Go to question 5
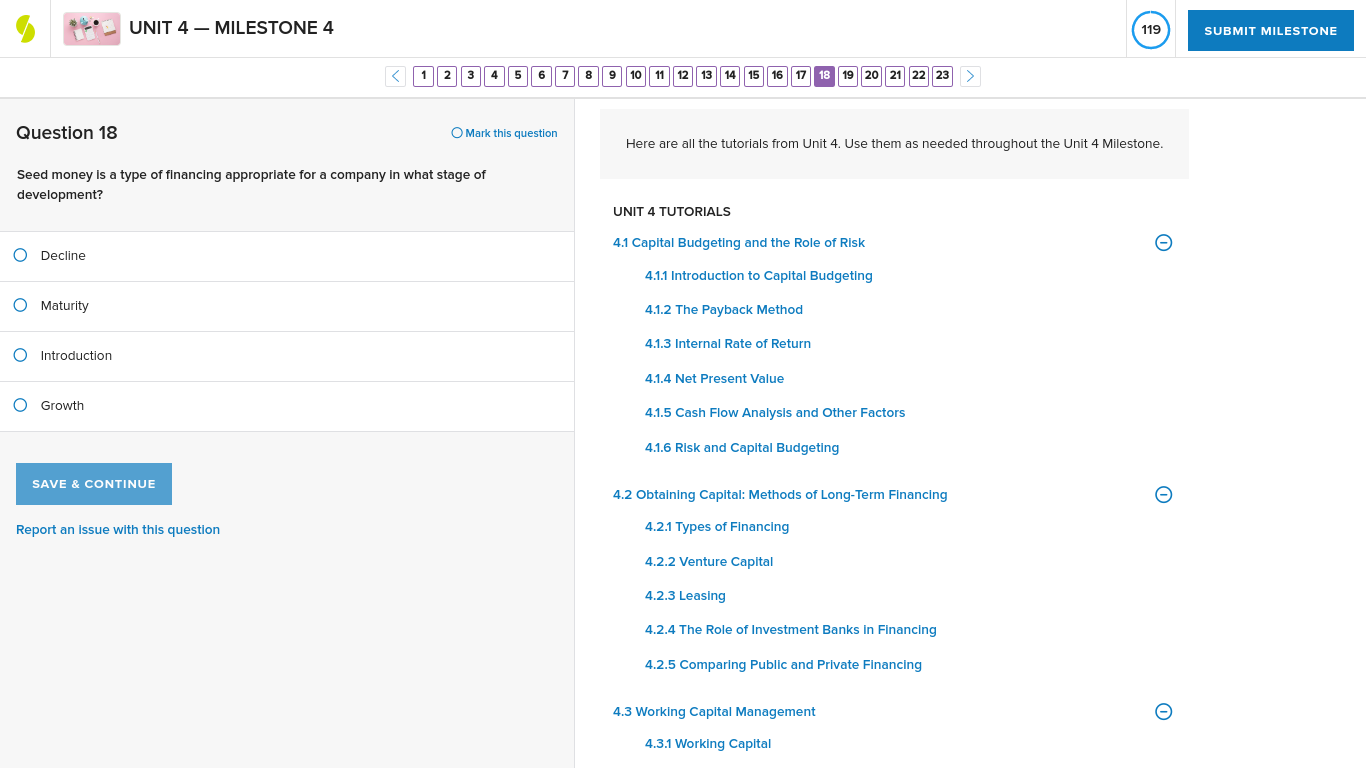The width and height of the screenshot is (1366, 768). 517,75
